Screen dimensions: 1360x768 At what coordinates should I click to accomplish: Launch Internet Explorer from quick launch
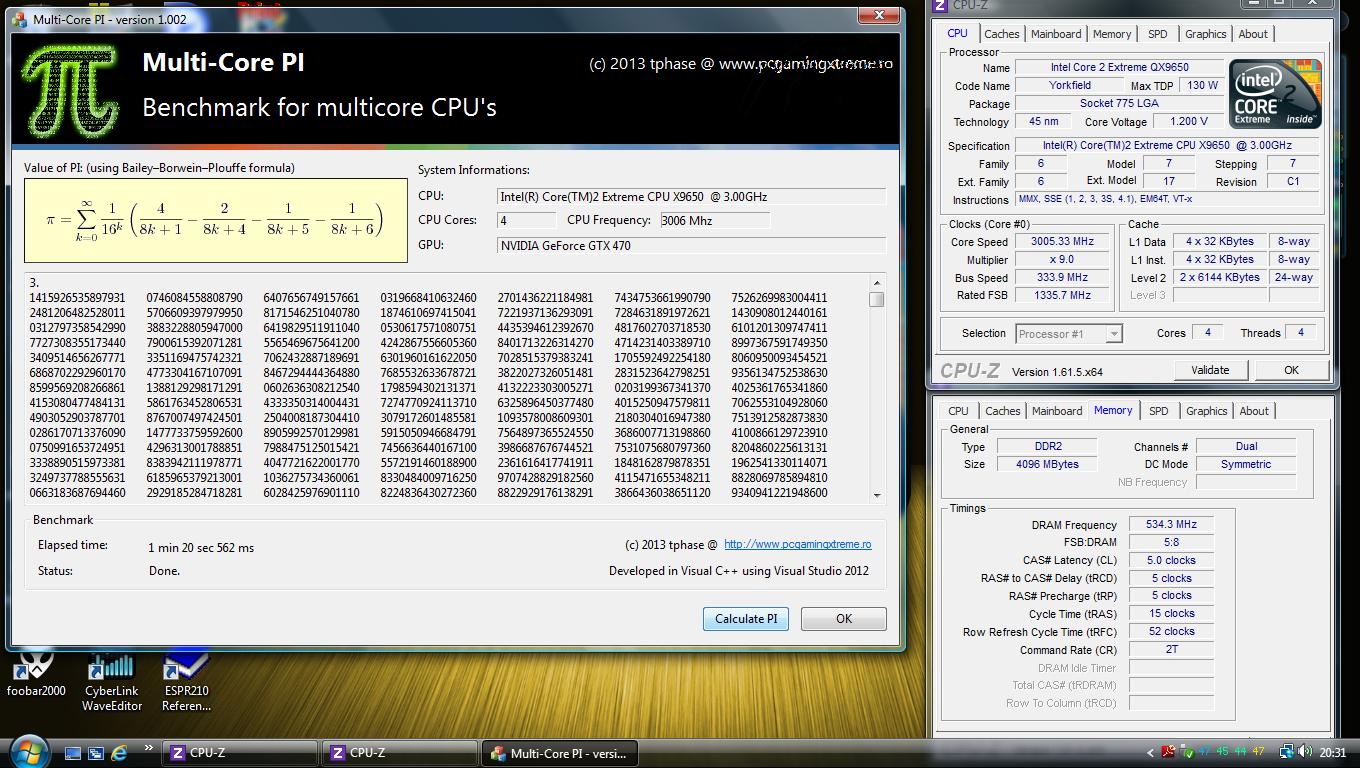(120, 752)
